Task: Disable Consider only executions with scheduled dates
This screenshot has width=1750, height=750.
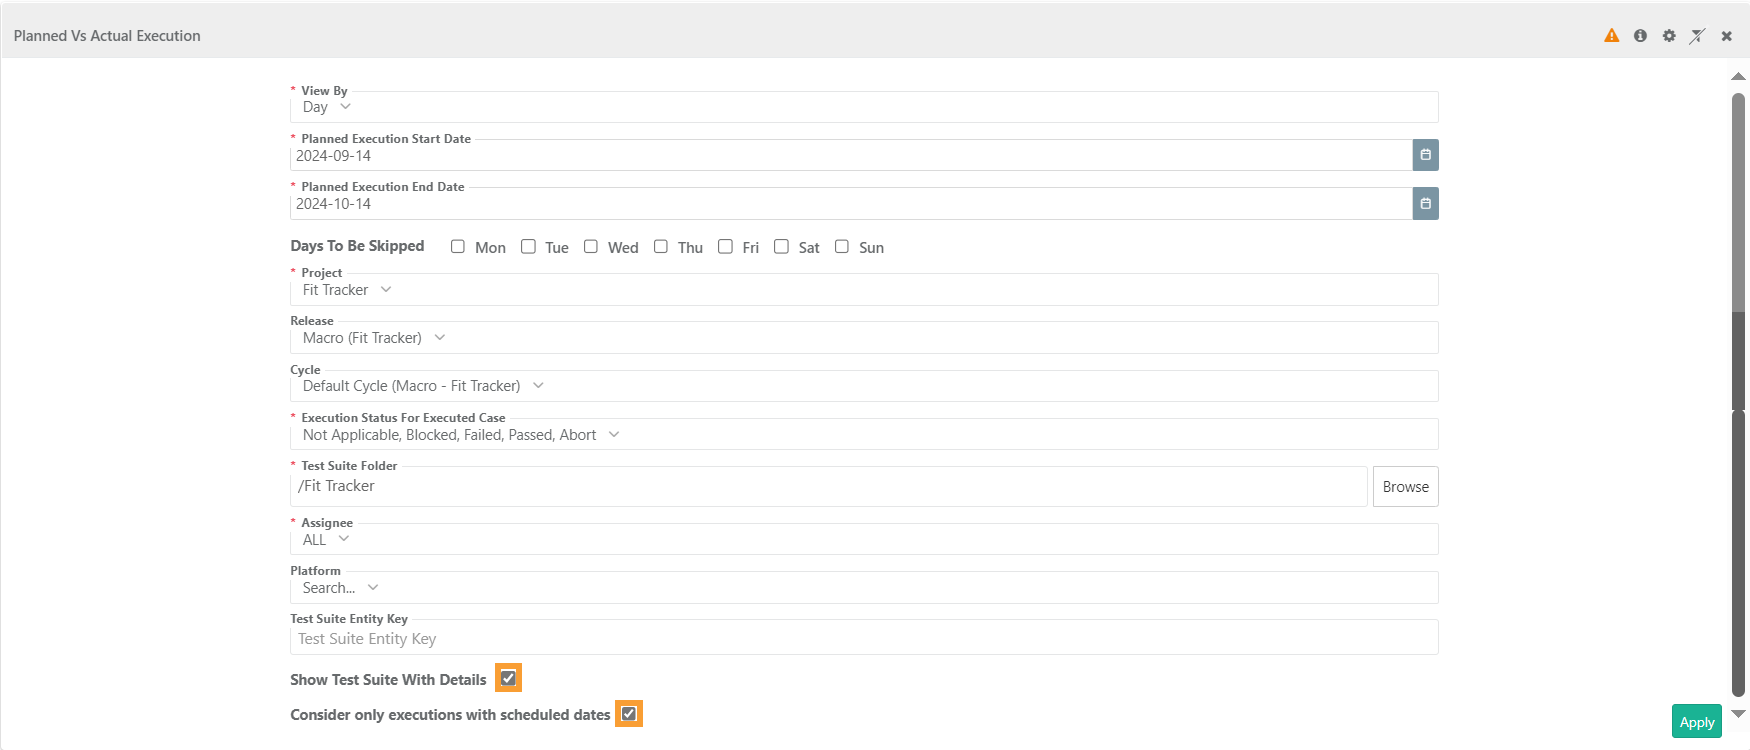Action: pyautogui.click(x=629, y=714)
